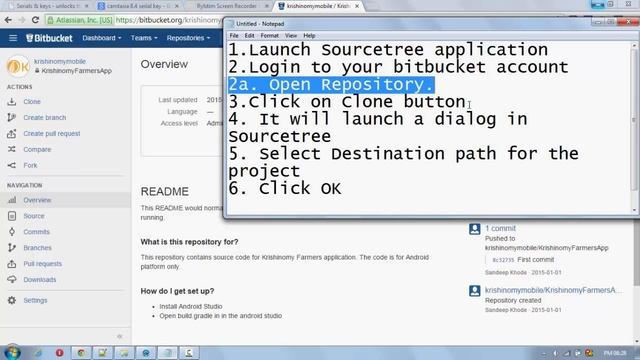Image resolution: width=640 pixels, height=360 pixels.
Task: Click the Clone link in Actions
Action: 32,102
